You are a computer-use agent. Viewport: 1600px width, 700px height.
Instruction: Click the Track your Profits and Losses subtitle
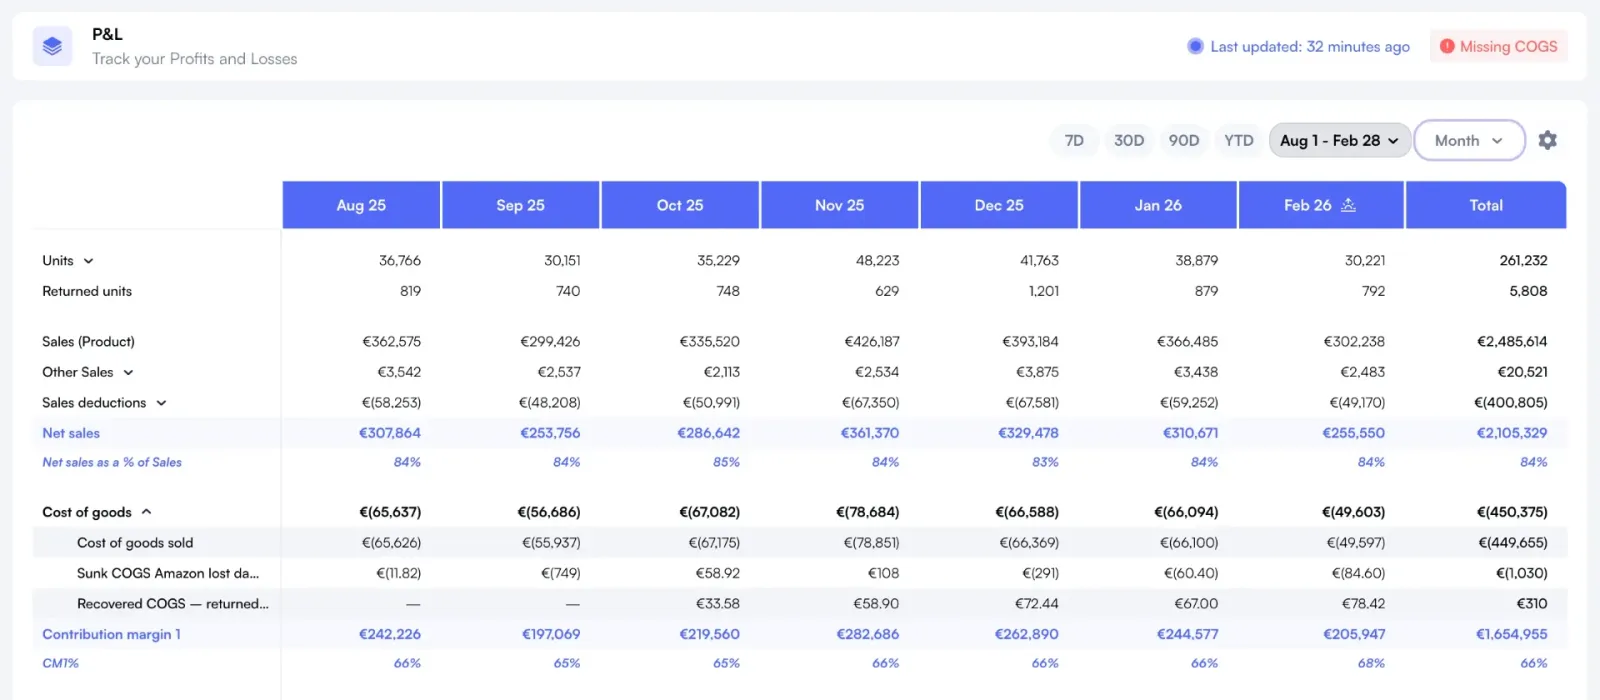click(x=195, y=59)
